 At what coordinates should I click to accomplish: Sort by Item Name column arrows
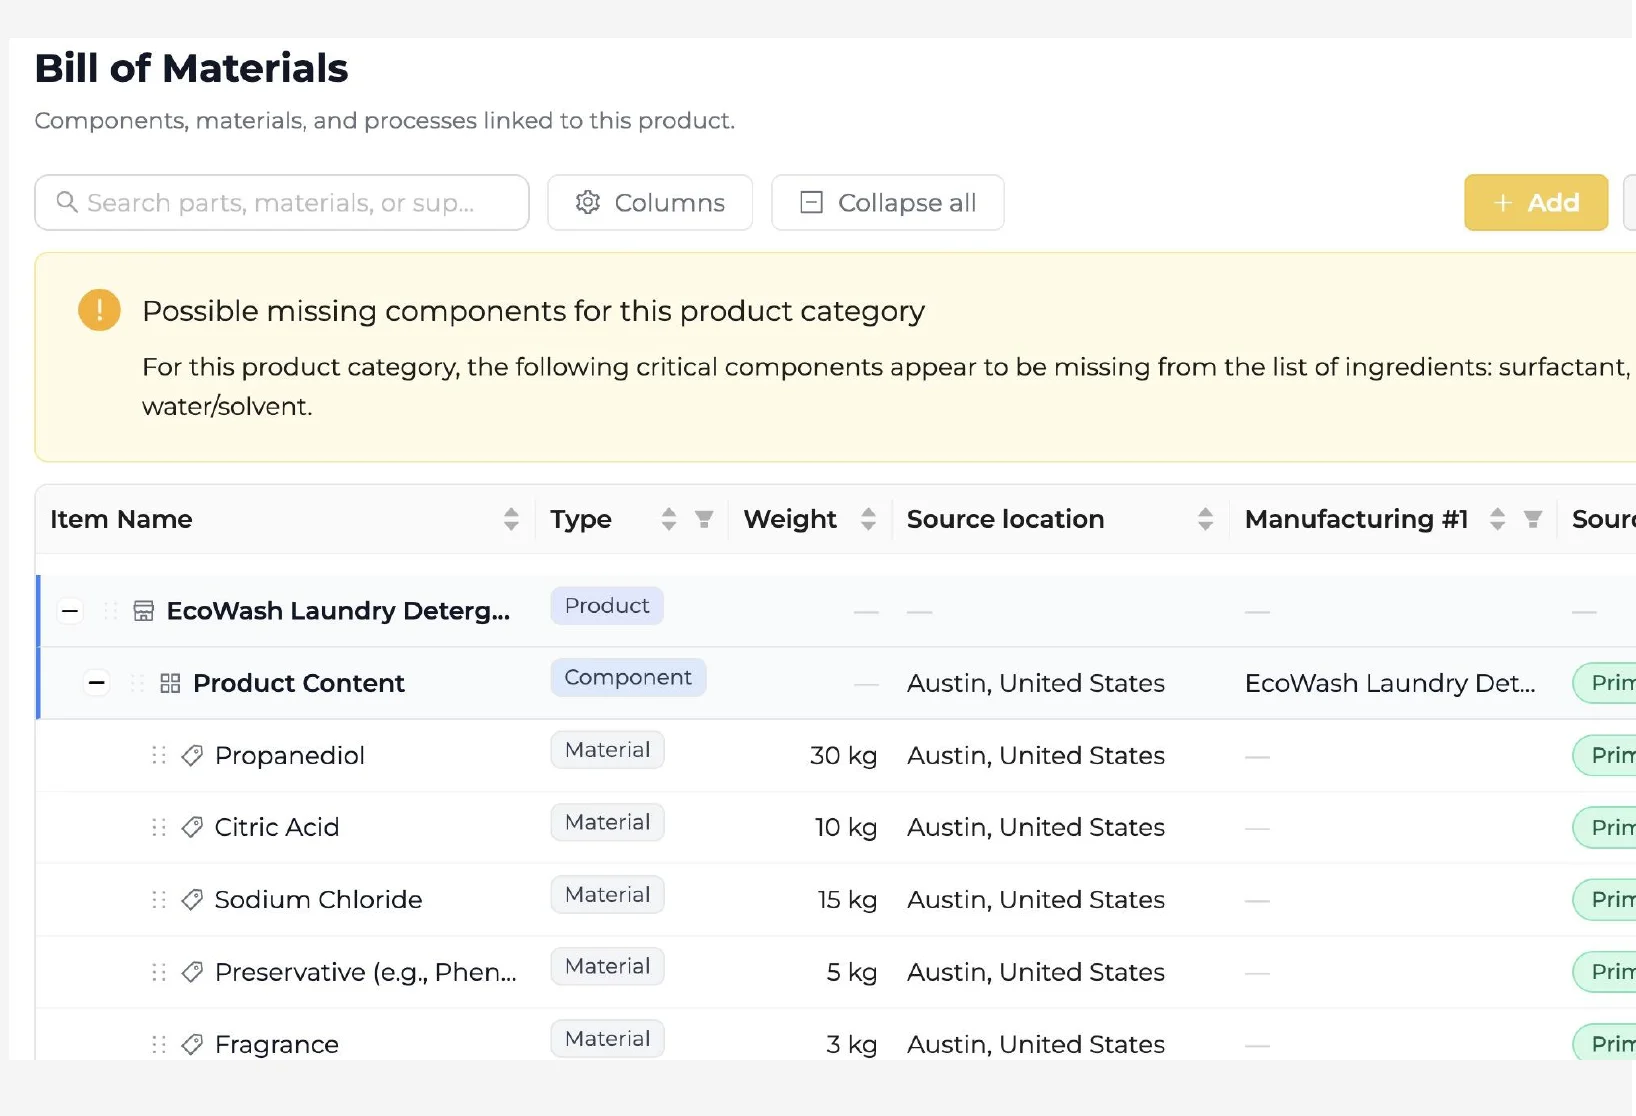coord(511,519)
